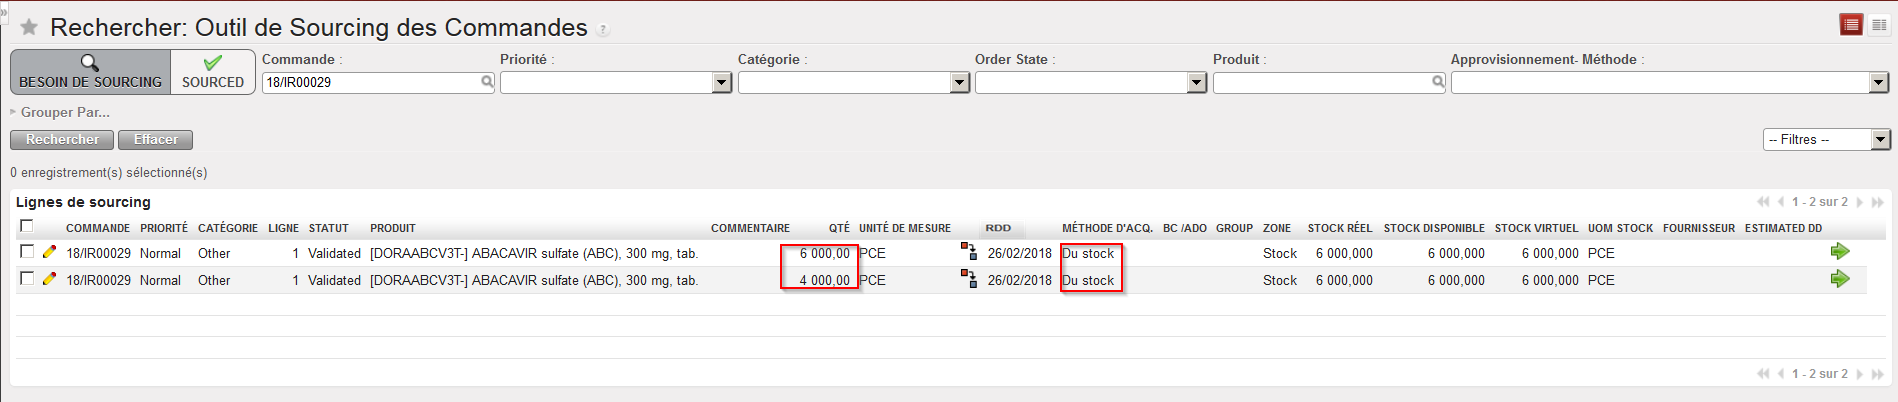Screen dimensions: 1898x402
Task: Go to last page, top pager
Action: (1878, 202)
